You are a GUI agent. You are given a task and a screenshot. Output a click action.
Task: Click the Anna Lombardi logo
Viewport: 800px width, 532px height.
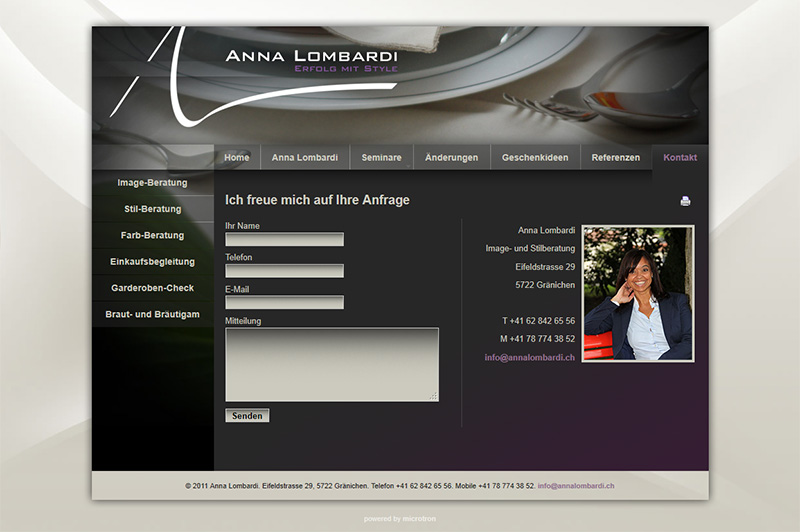pyautogui.click(x=311, y=59)
